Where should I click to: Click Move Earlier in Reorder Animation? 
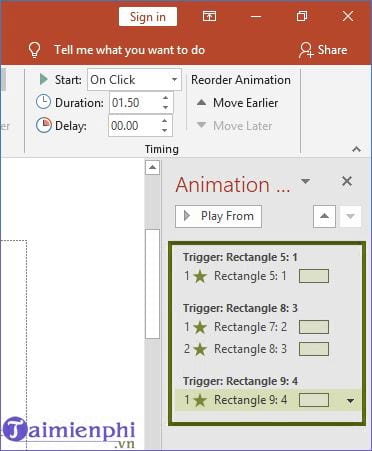[x=237, y=103]
